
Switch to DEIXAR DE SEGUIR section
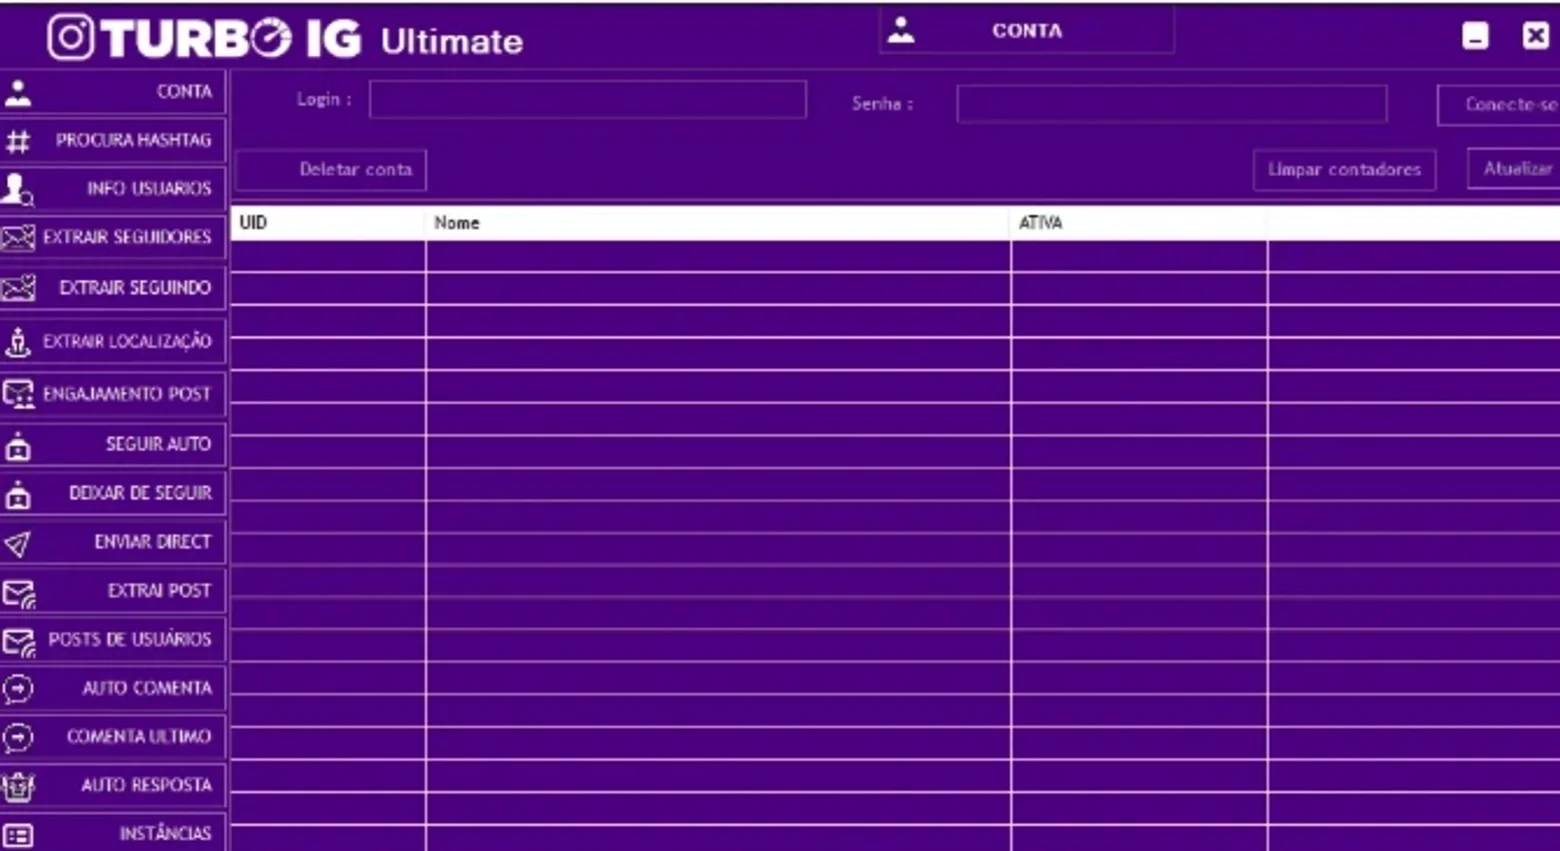click(x=113, y=493)
